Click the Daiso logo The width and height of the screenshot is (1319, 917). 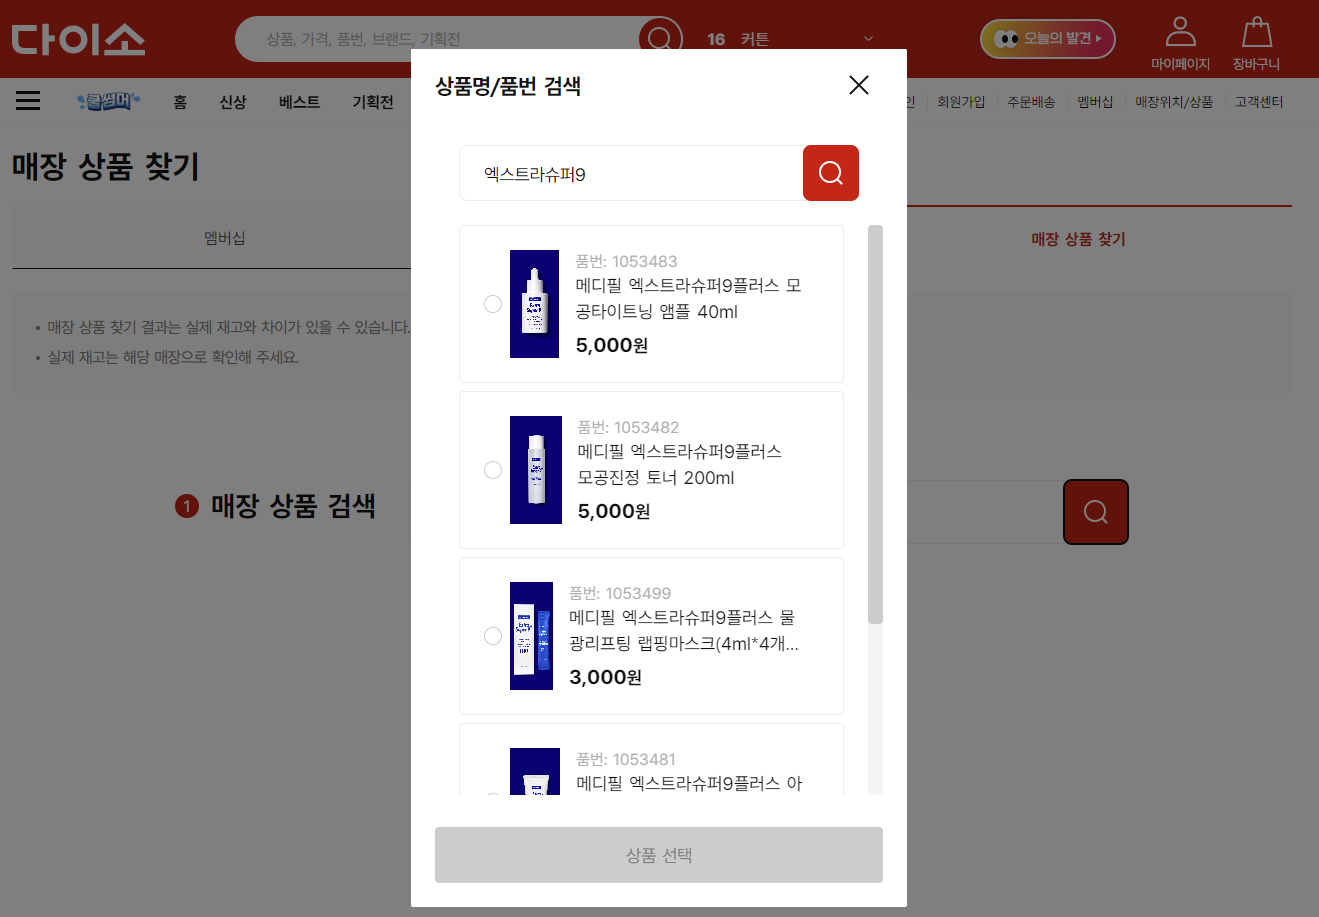coord(78,39)
